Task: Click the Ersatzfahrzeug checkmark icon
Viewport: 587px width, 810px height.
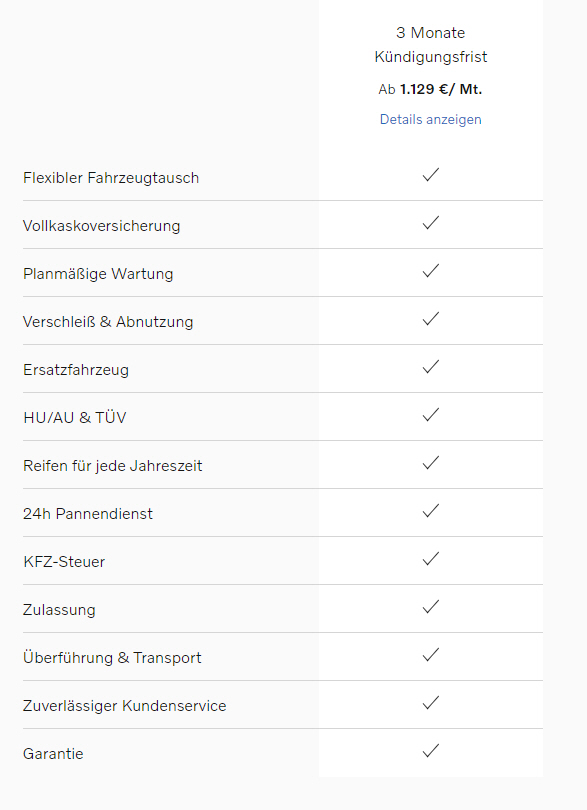Action: [430, 367]
